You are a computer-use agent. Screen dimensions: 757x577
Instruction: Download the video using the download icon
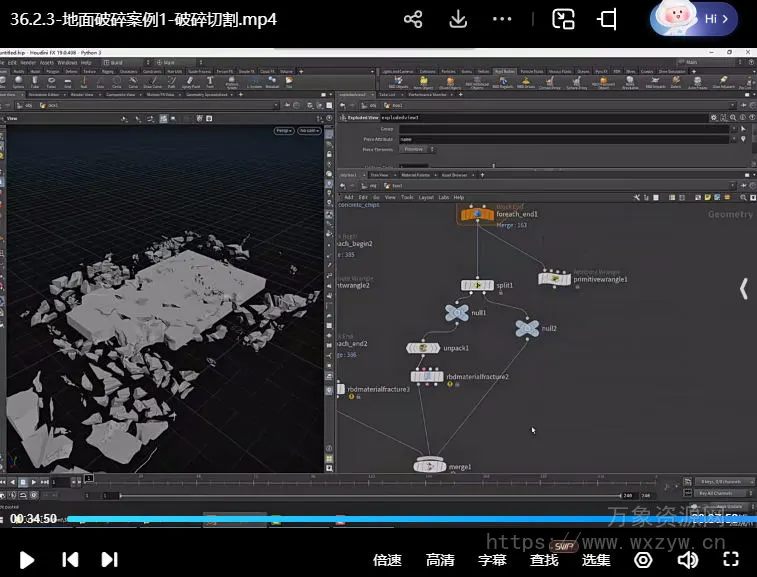458,20
